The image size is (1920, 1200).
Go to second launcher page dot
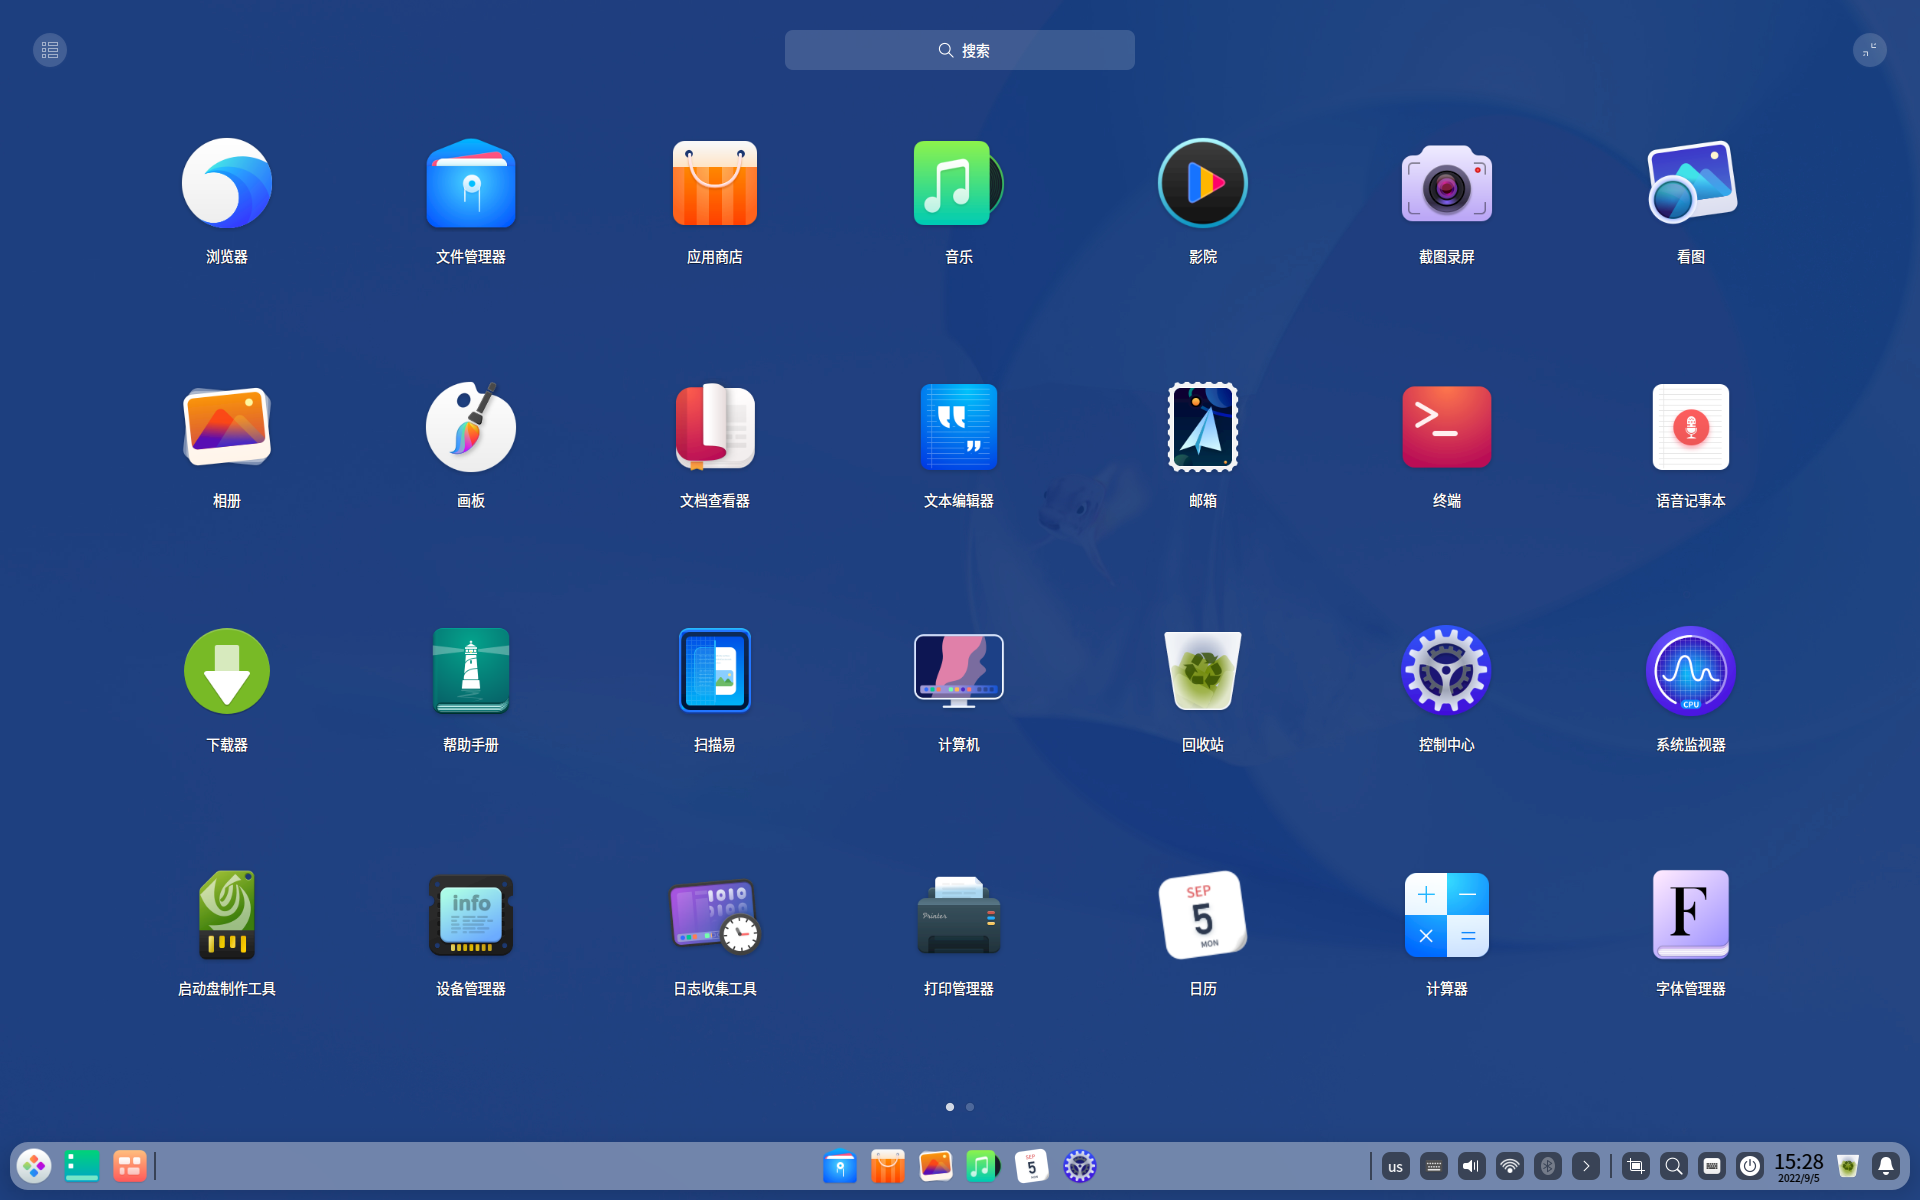pyautogui.click(x=970, y=1107)
